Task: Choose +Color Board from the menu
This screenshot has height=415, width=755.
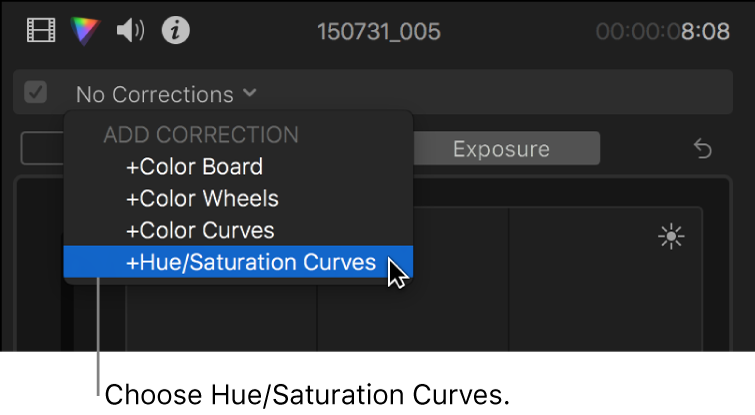Action: [194, 167]
